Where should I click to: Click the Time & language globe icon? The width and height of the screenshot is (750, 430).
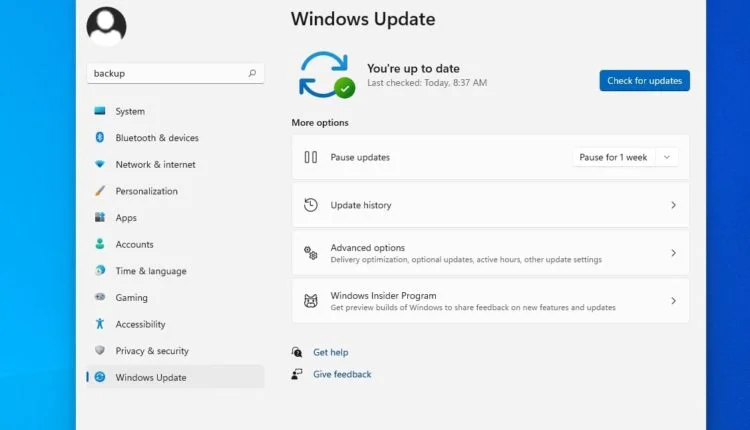click(99, 271)
